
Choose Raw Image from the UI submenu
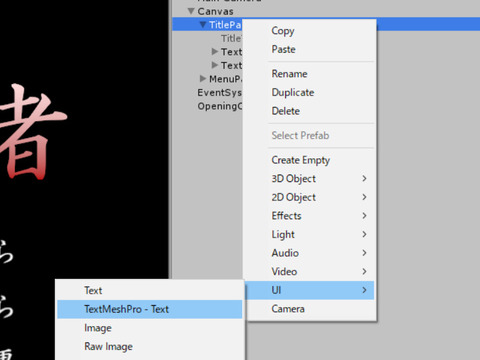pyautogui.click(x=150, y=347)
